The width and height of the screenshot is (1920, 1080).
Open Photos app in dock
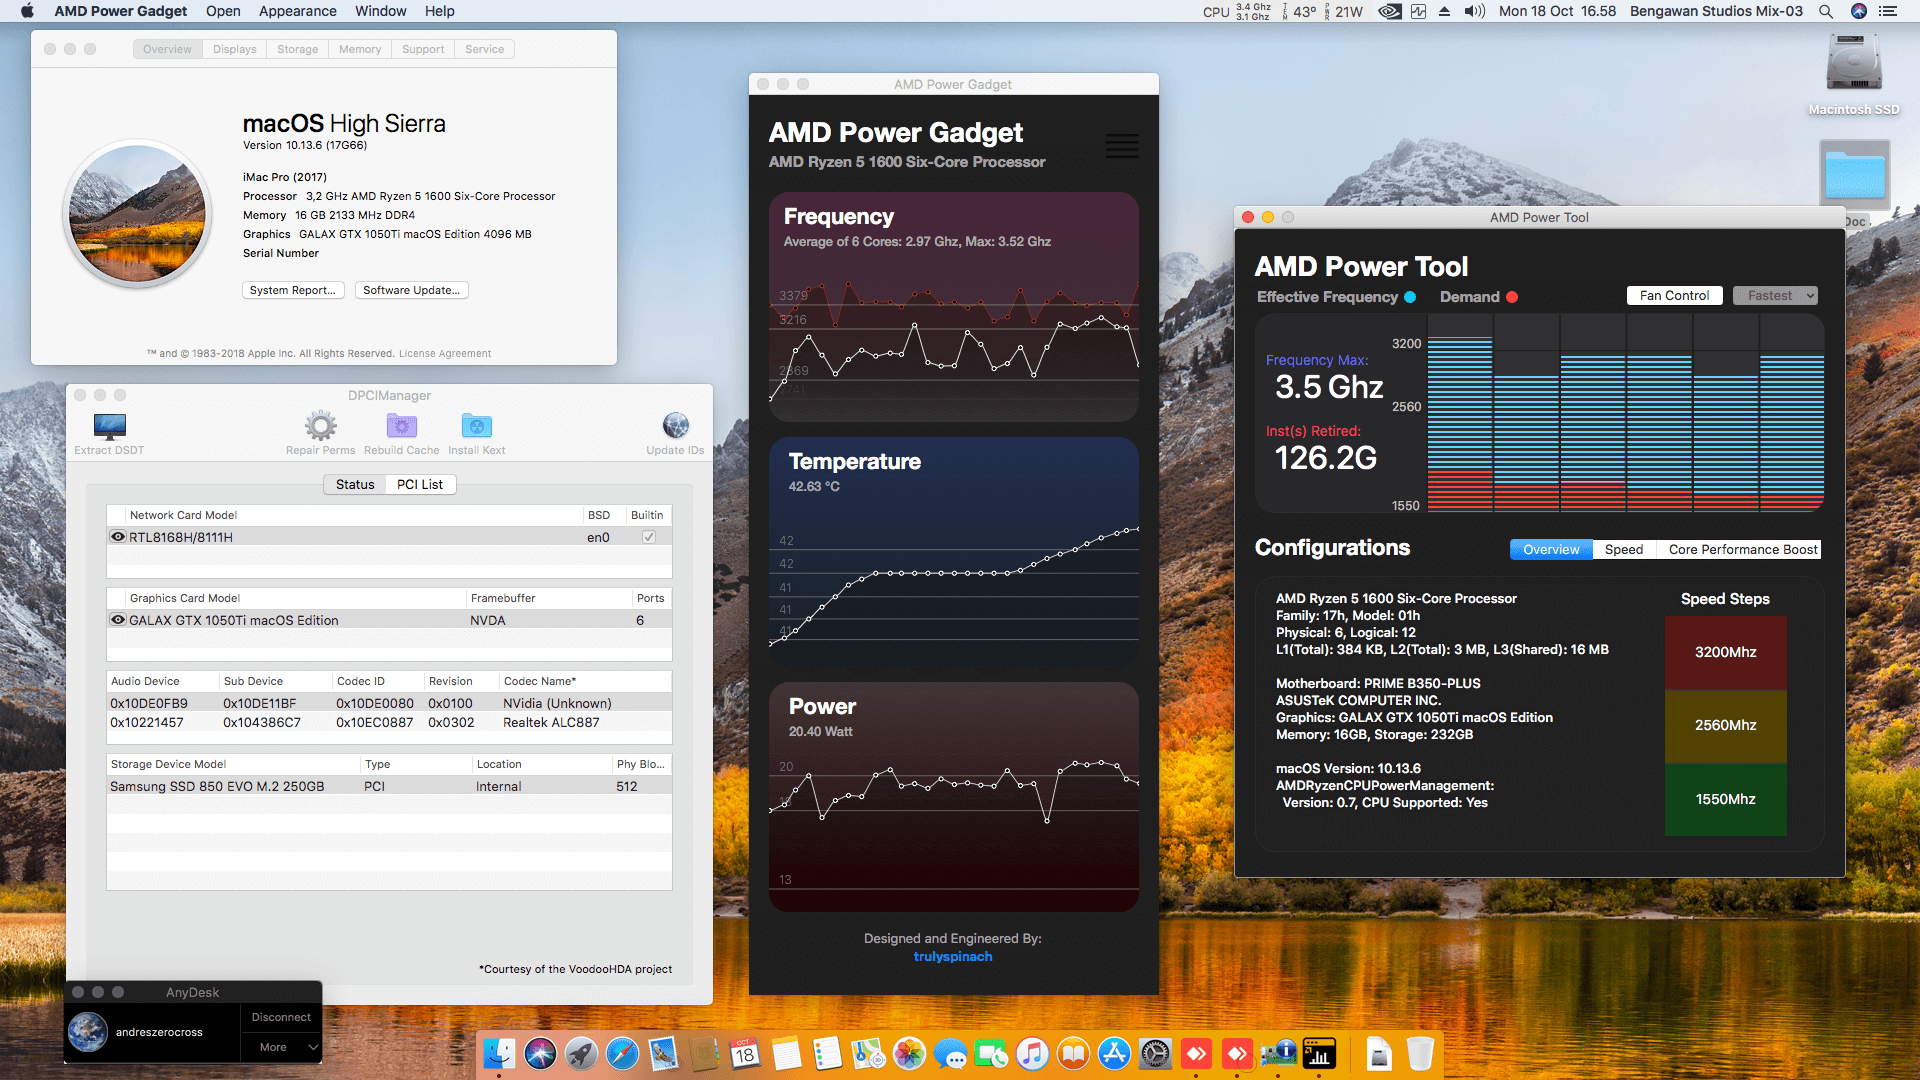[x=909, y=1053]
